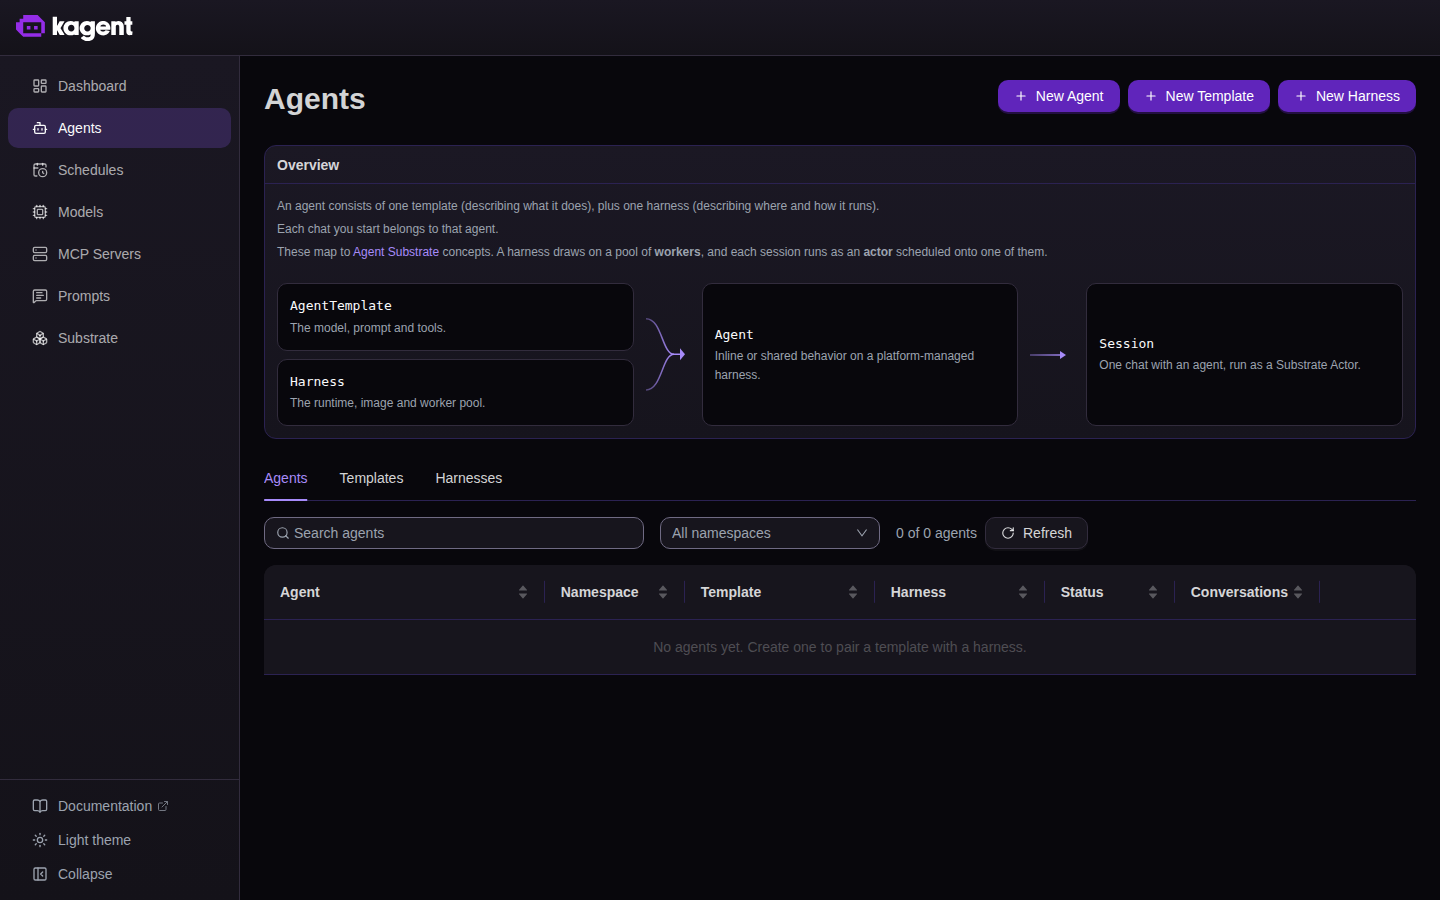Click the plus icon on New Harness
This screenshot has height=900, width=1440.
coord(1301,96)
